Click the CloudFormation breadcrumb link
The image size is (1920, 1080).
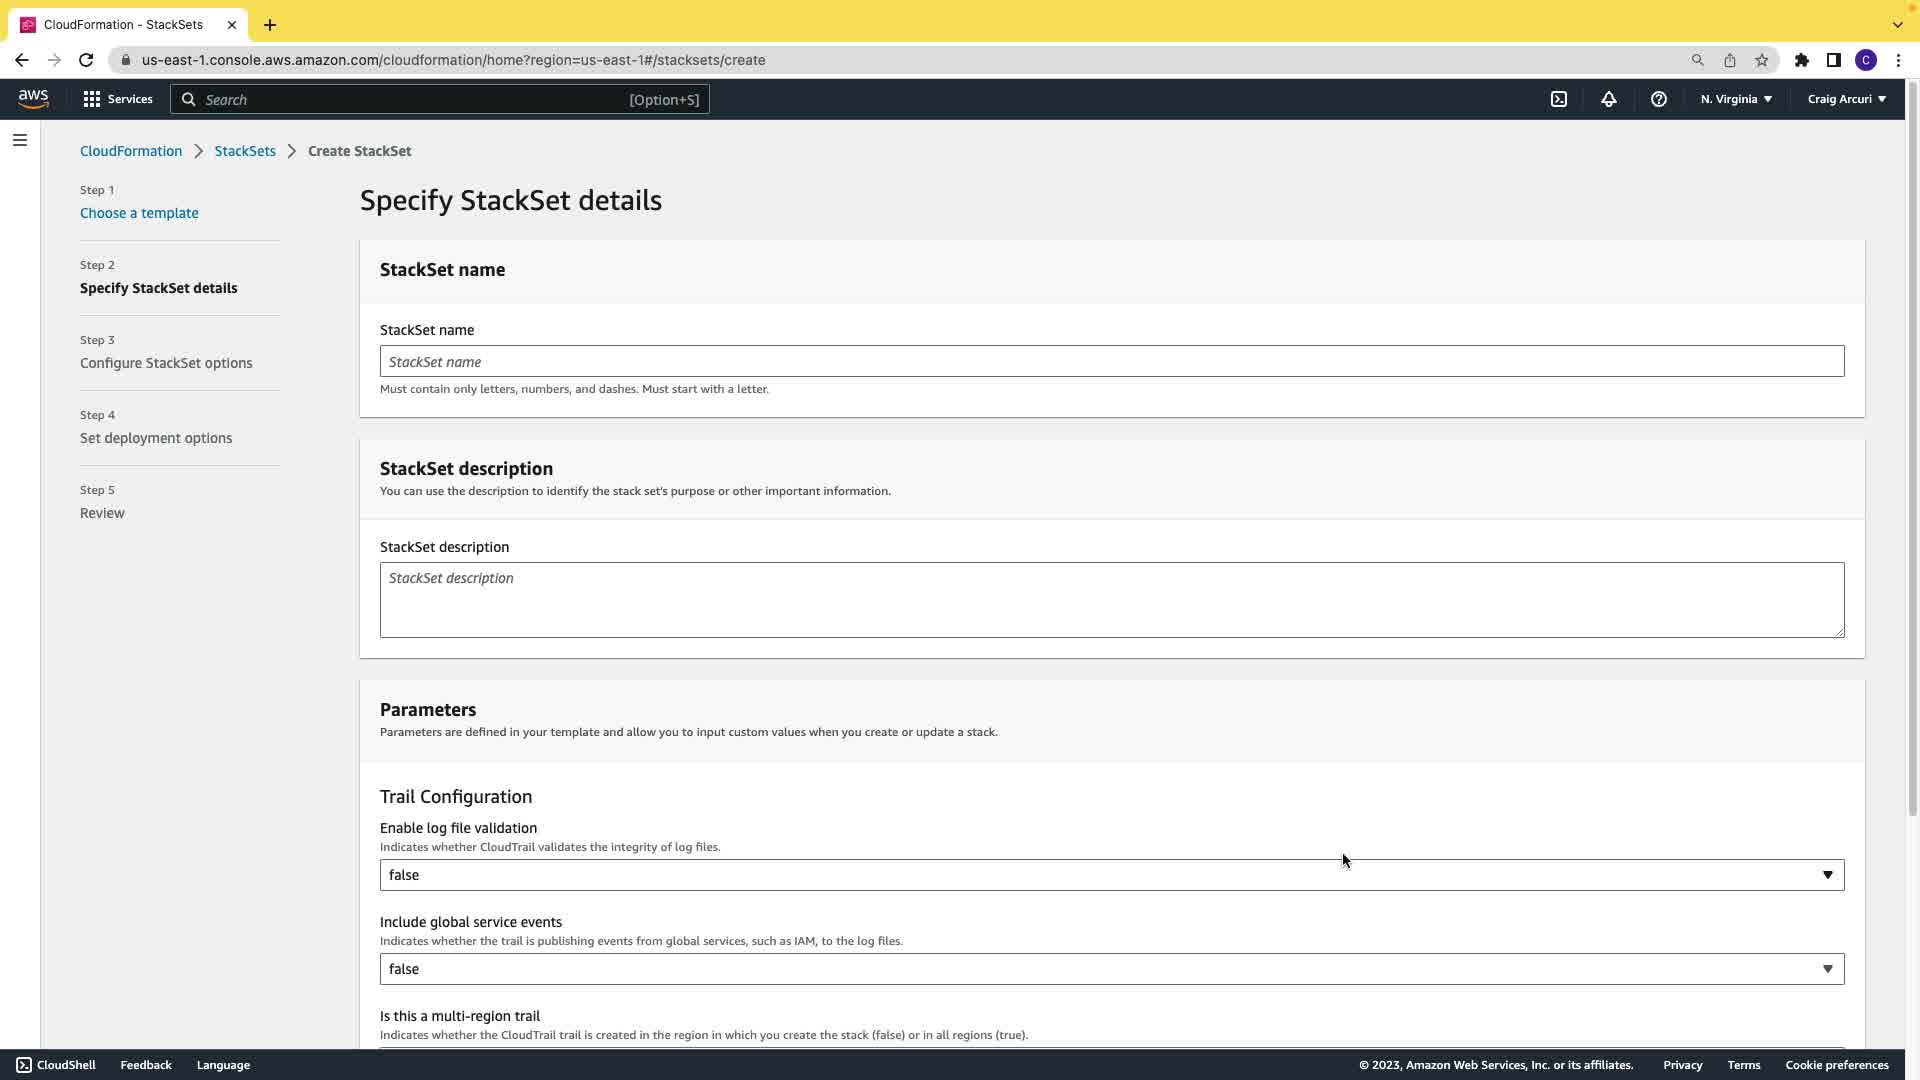coord(131,151)
